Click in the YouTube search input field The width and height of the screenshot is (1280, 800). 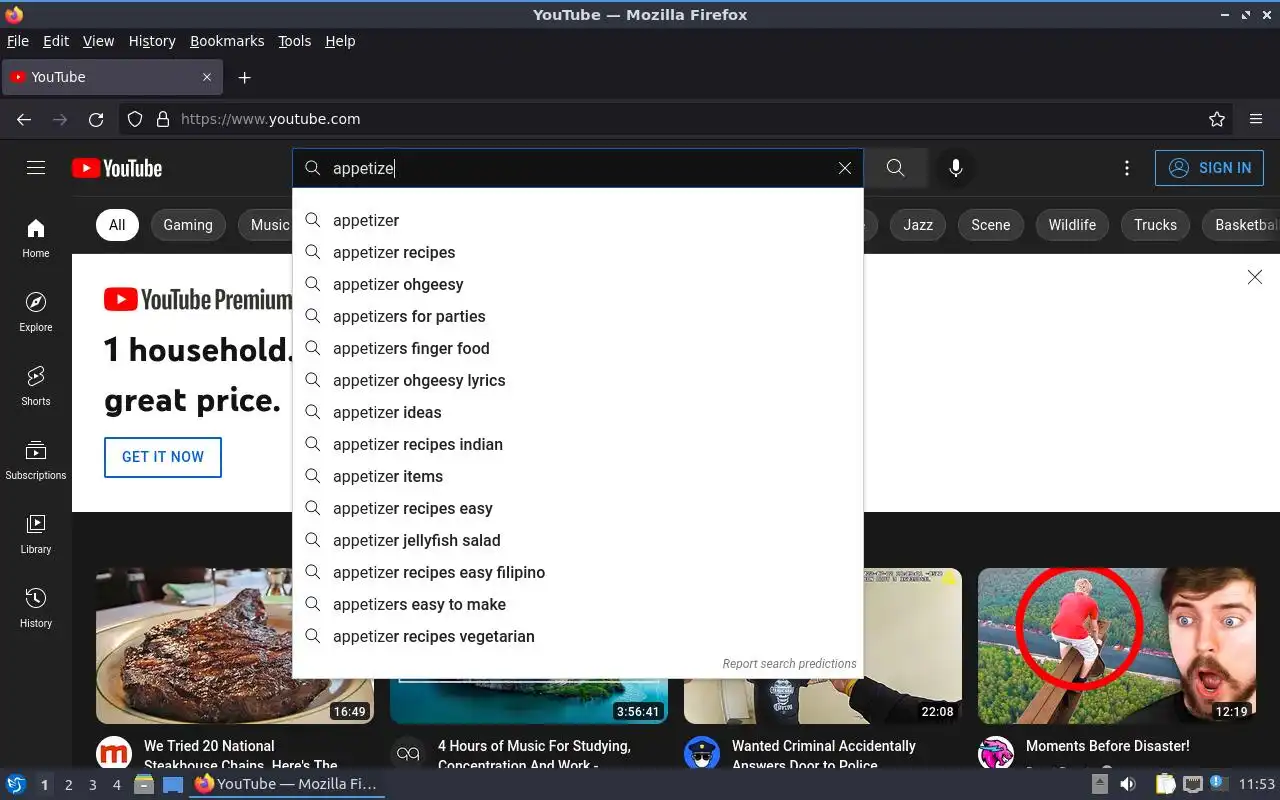[x=580, y=168]
